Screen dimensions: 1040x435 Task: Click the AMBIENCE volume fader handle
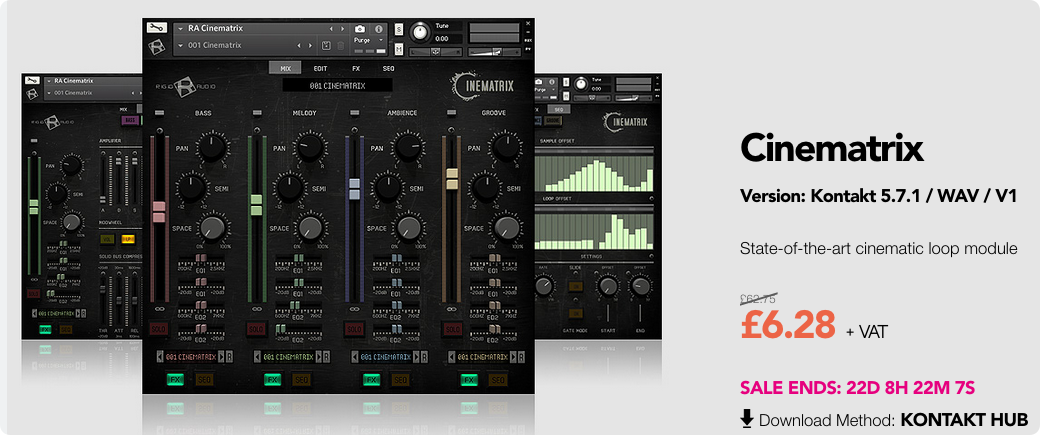pyautogui.click(x=354, y=189)
